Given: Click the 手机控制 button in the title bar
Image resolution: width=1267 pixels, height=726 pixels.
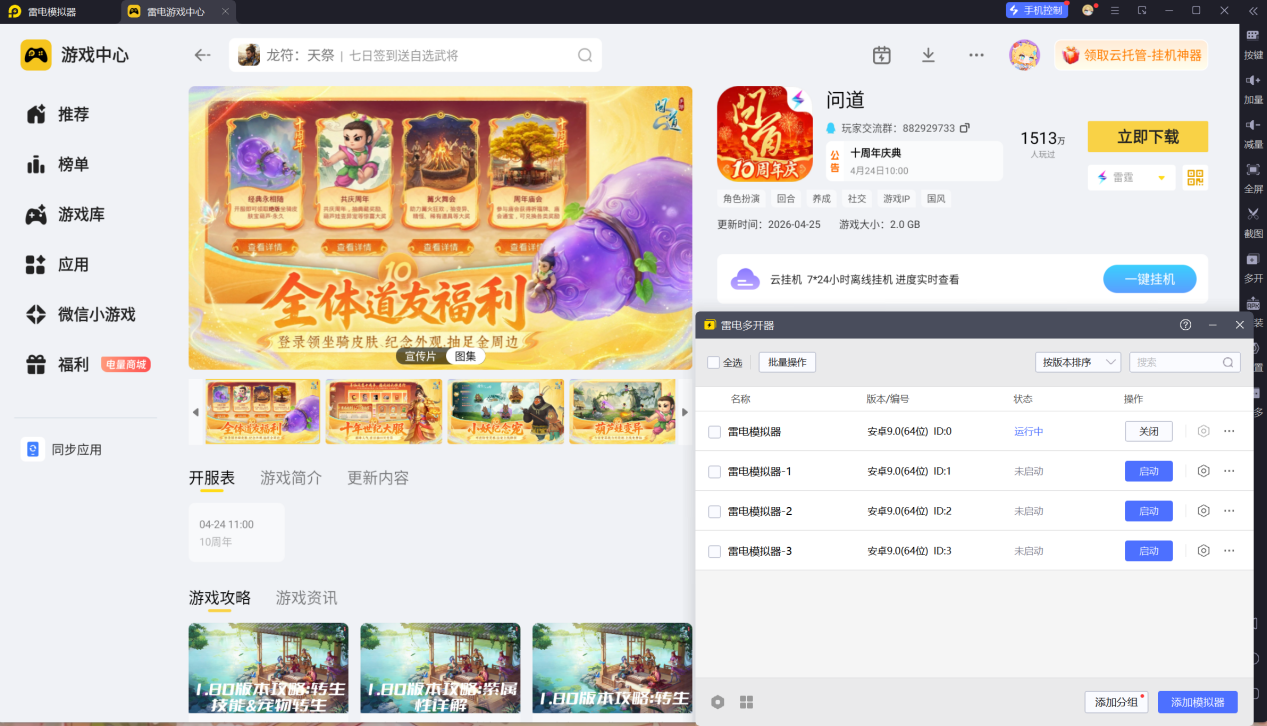Looking at the screenshot, I should tap(1037, 10).
